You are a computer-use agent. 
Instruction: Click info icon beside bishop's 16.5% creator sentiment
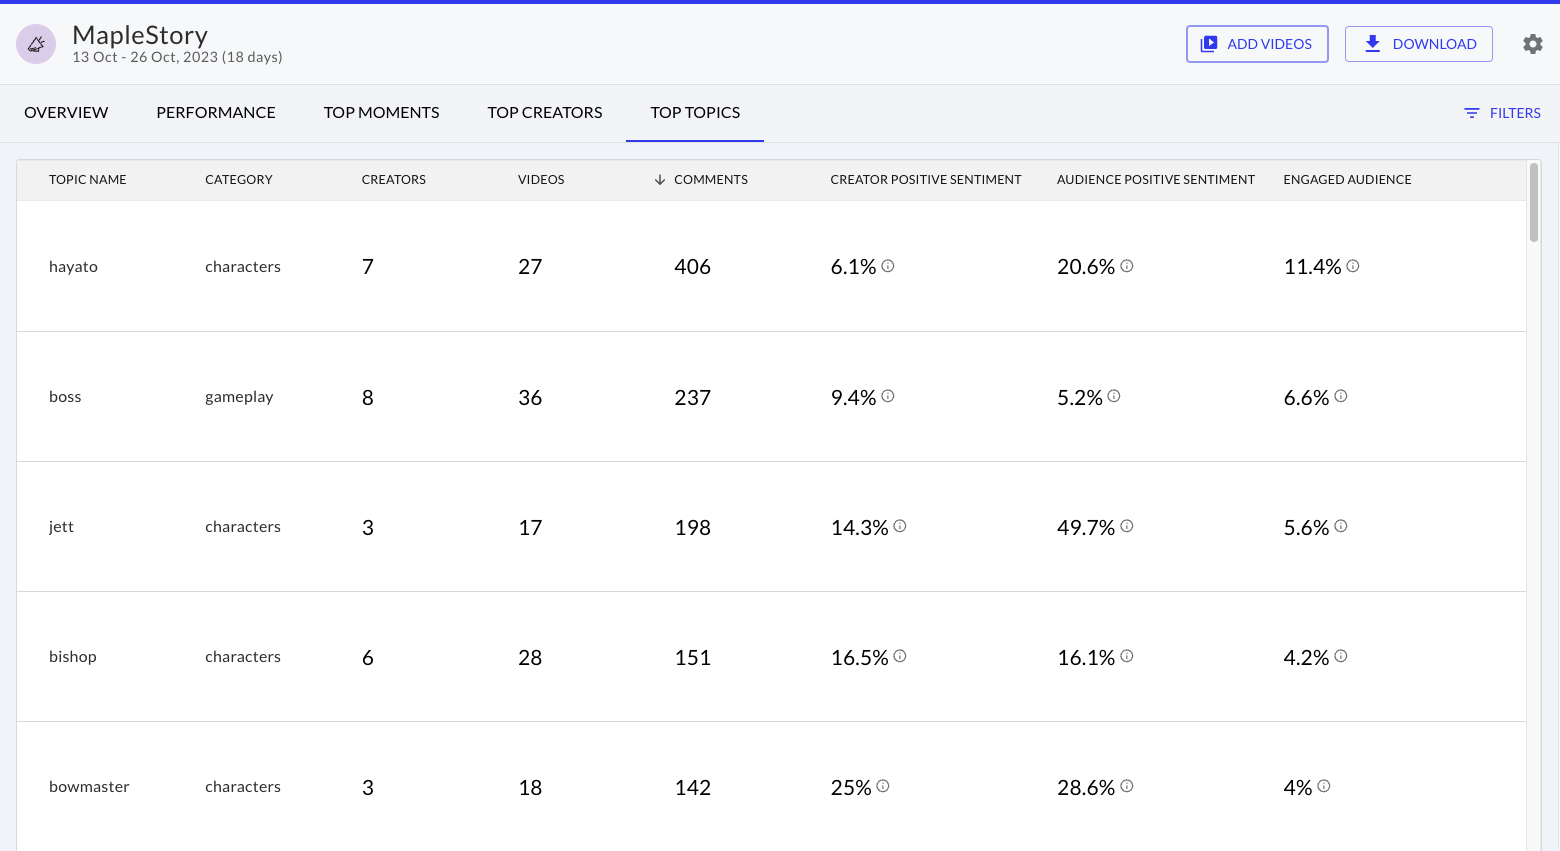900,656
